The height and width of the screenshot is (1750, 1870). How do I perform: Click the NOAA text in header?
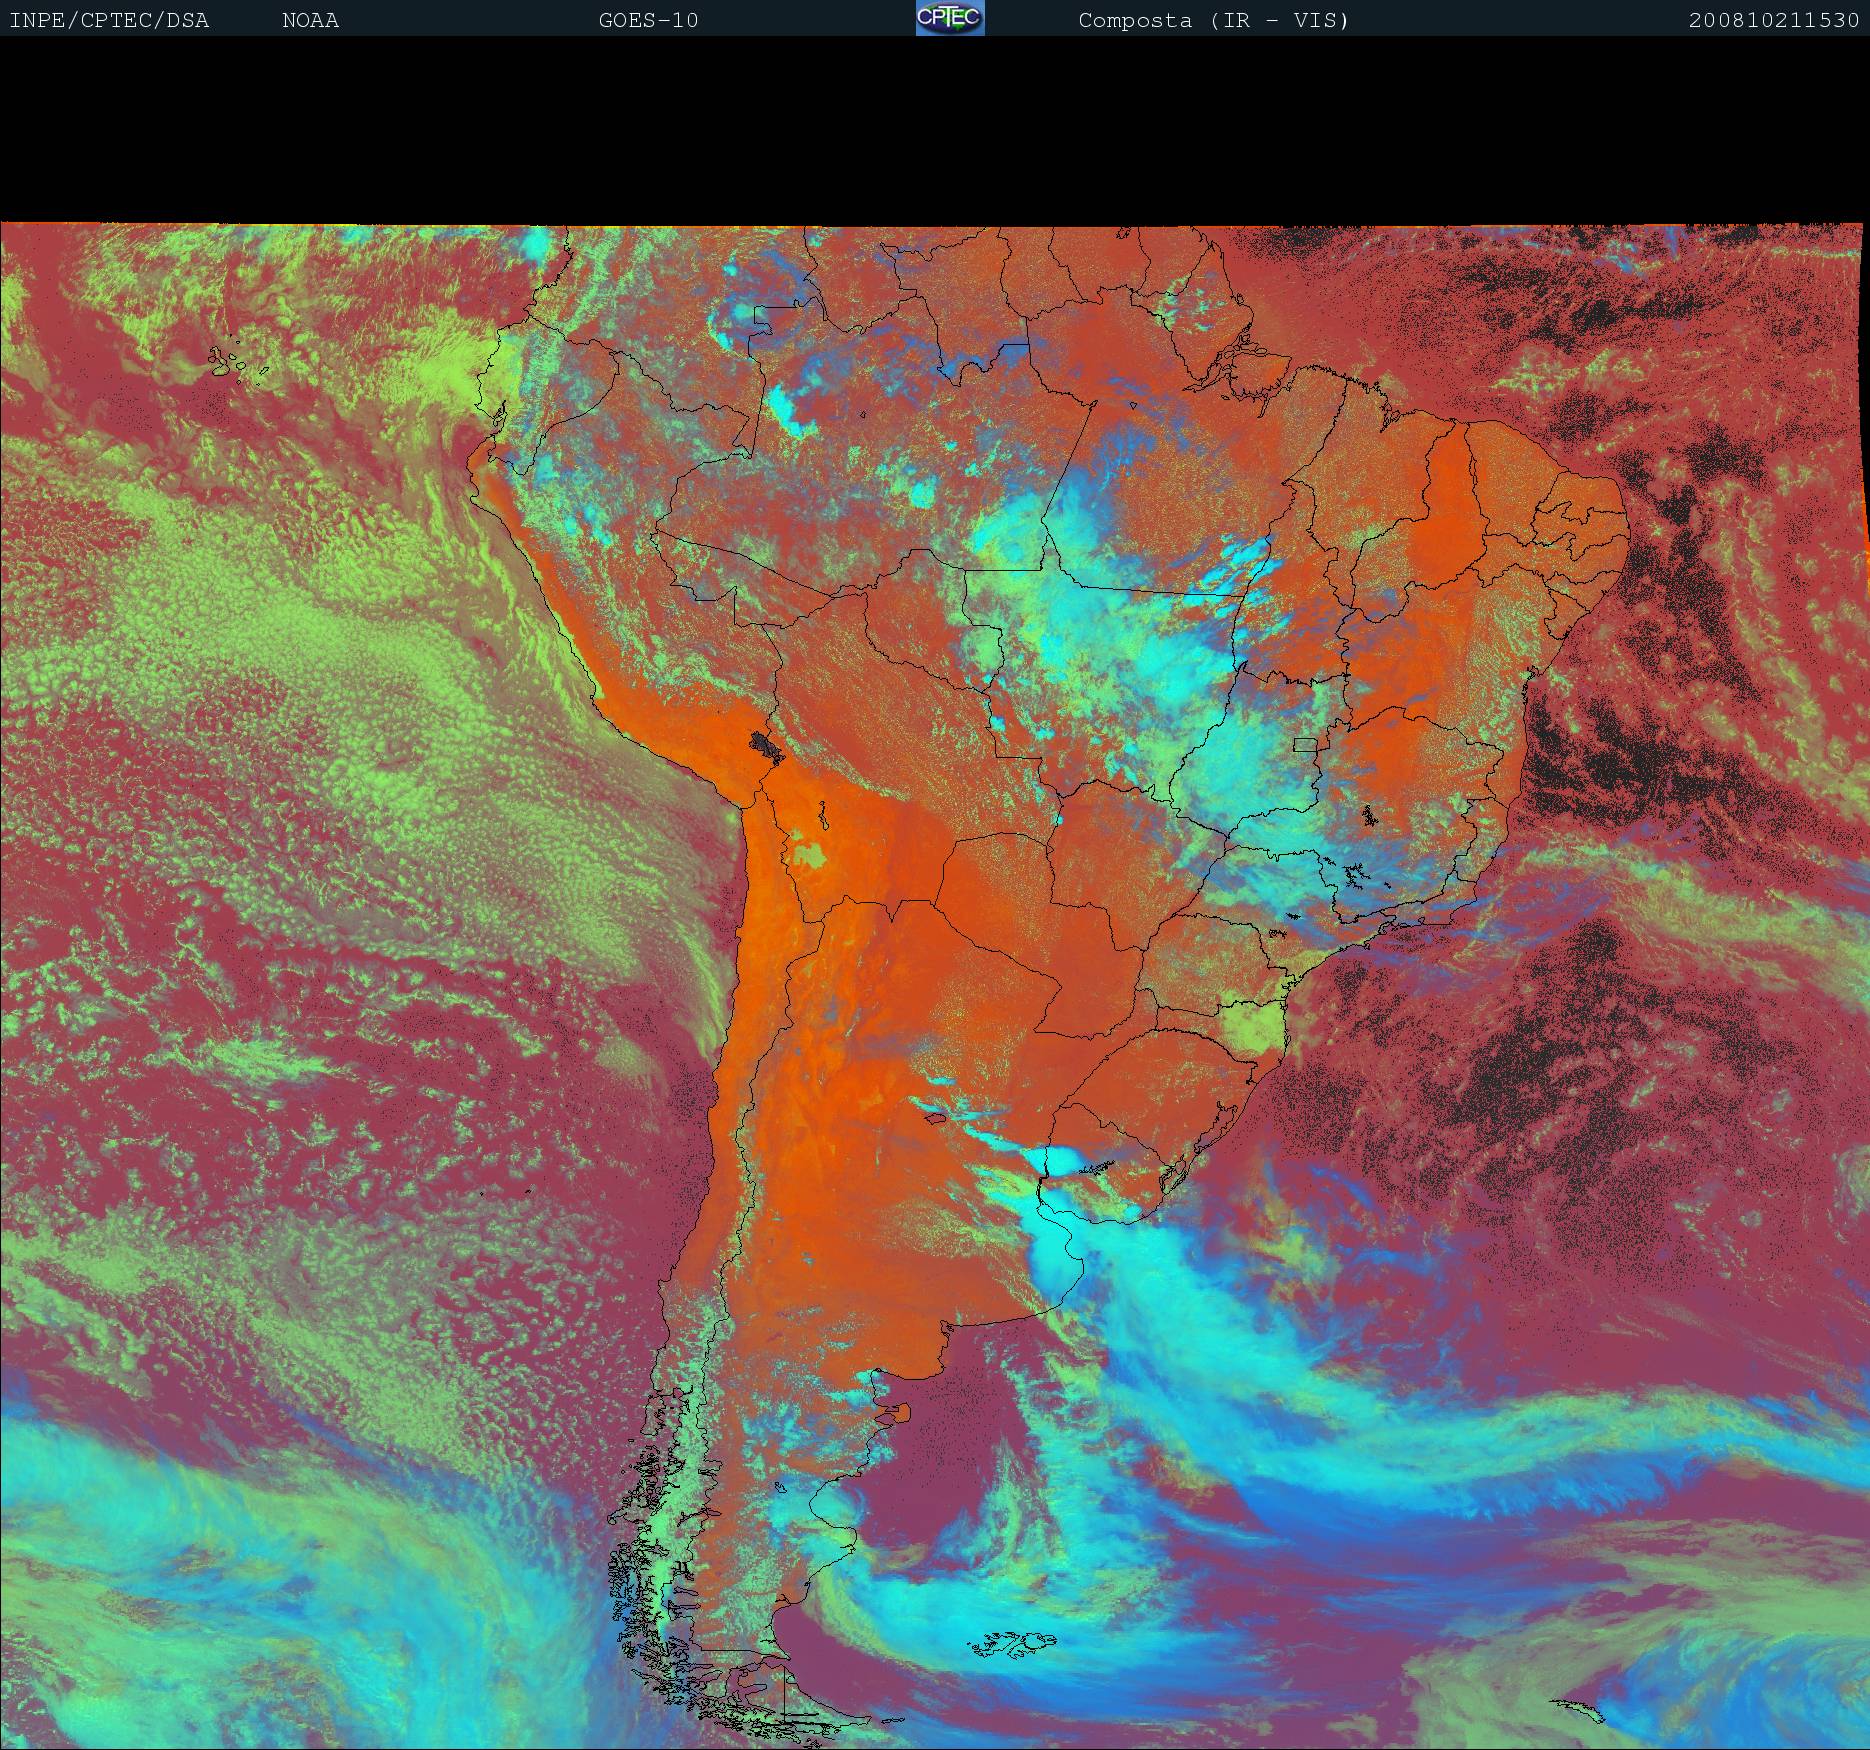310,20
